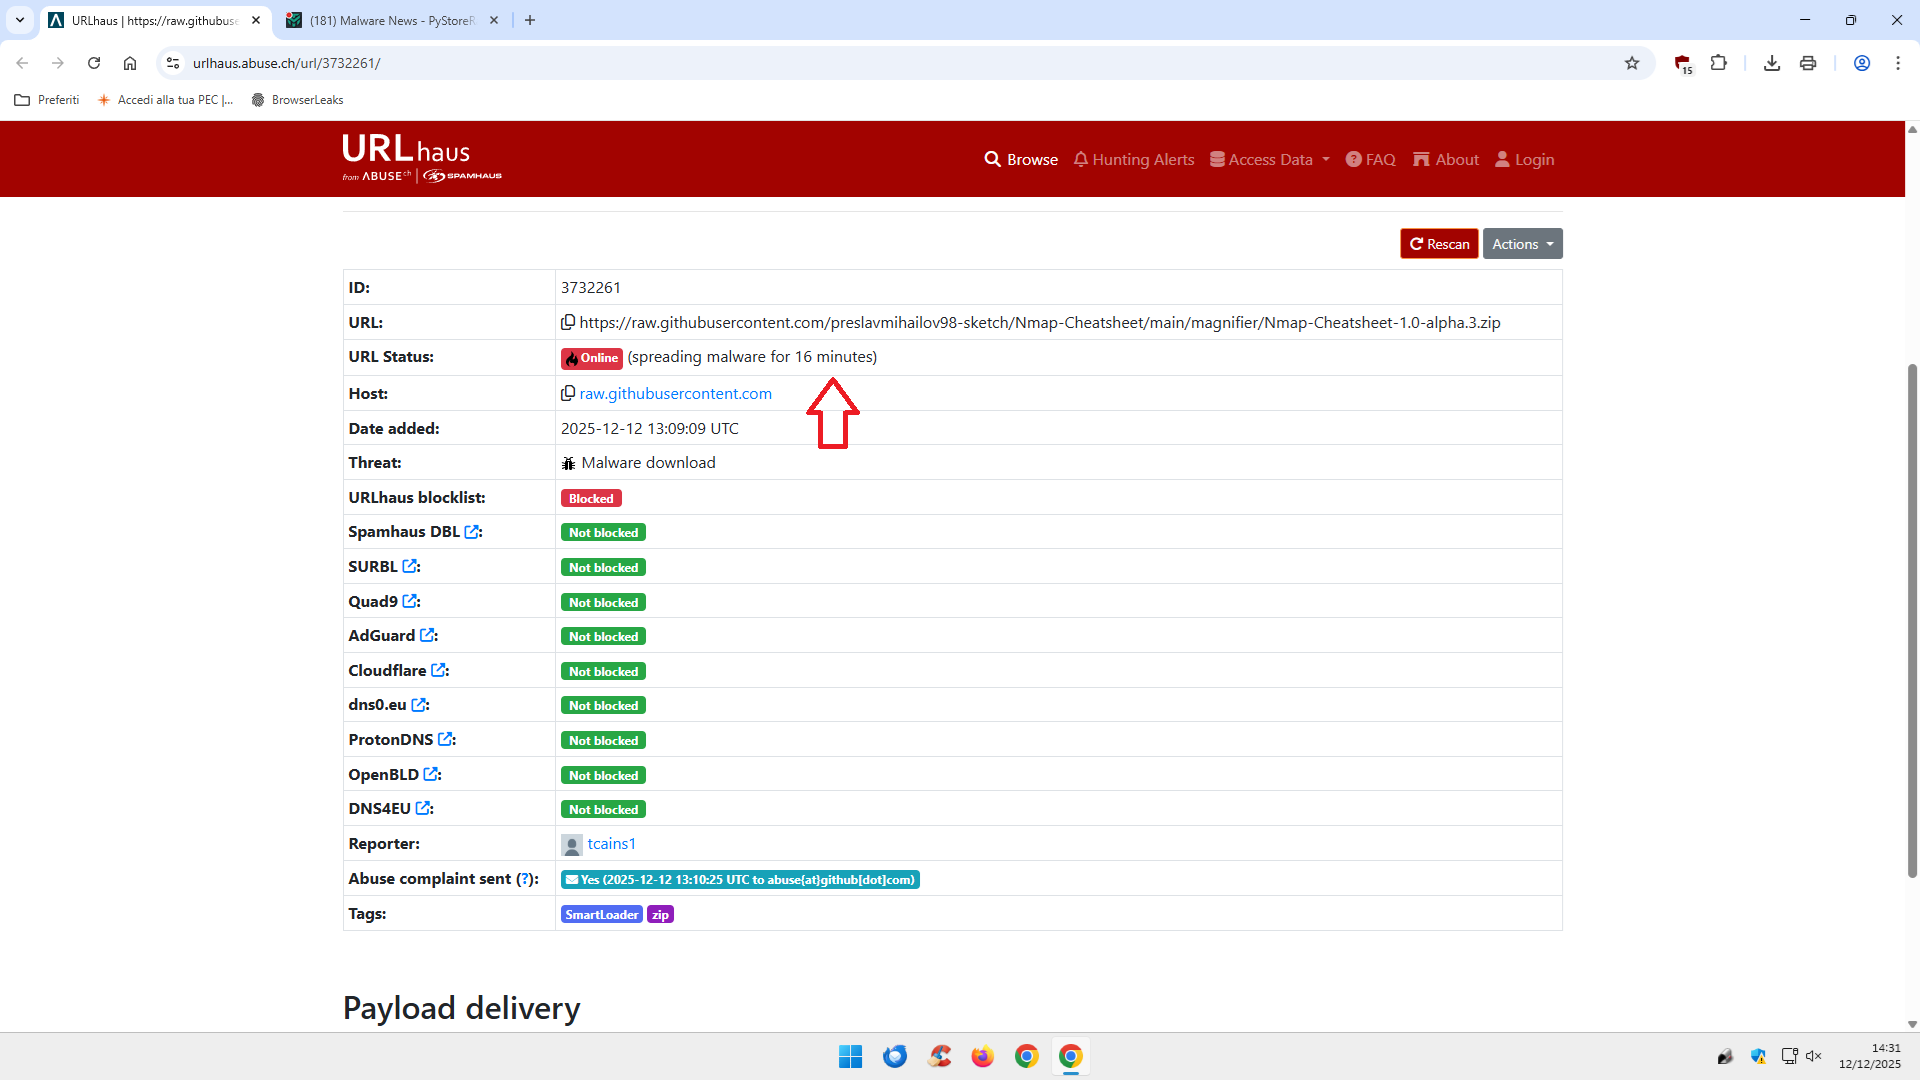The height and width of the screenshot is (1080, 1920).
Task: Click the volume muted tray icon
Action: 1814,1056
